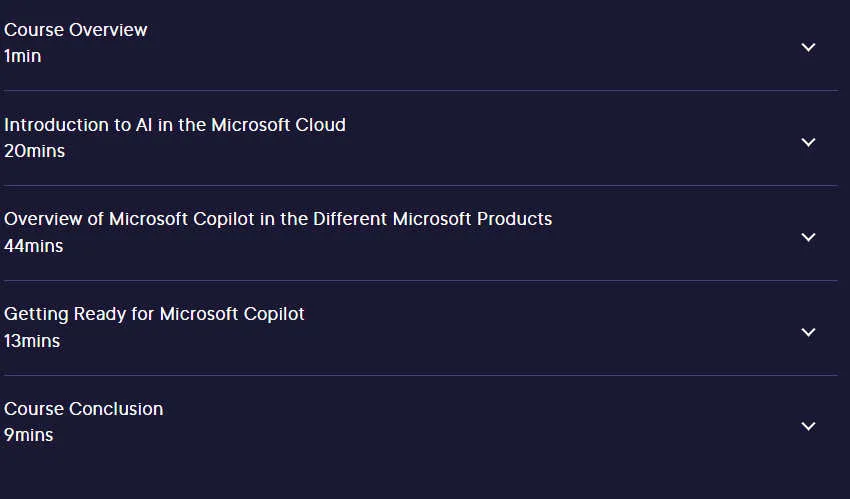Expand chevron for Introduction to AI section
Image resolution: width=850 pixels, height=499 pixels.
pyautogui.click(x=808, y=142)
